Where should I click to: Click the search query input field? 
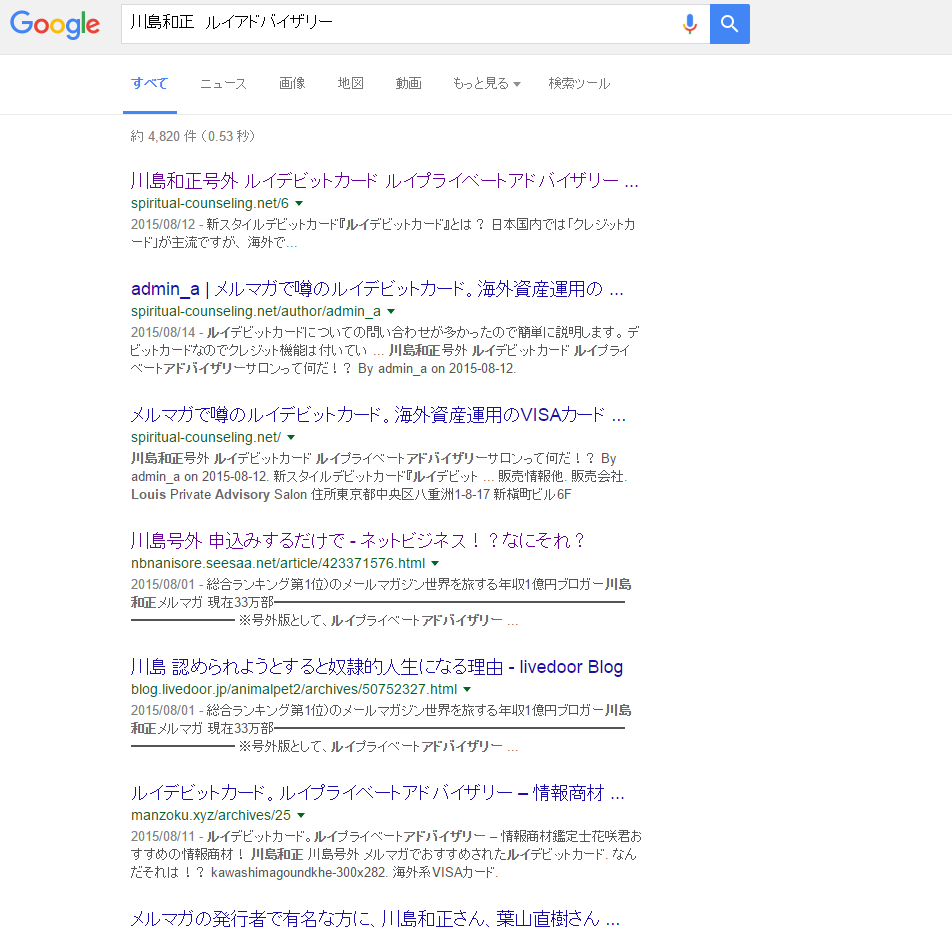[x=400, y=24]
